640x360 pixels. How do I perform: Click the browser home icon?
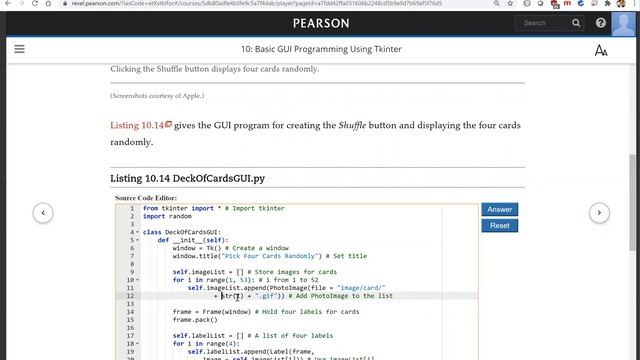(48, 3)
